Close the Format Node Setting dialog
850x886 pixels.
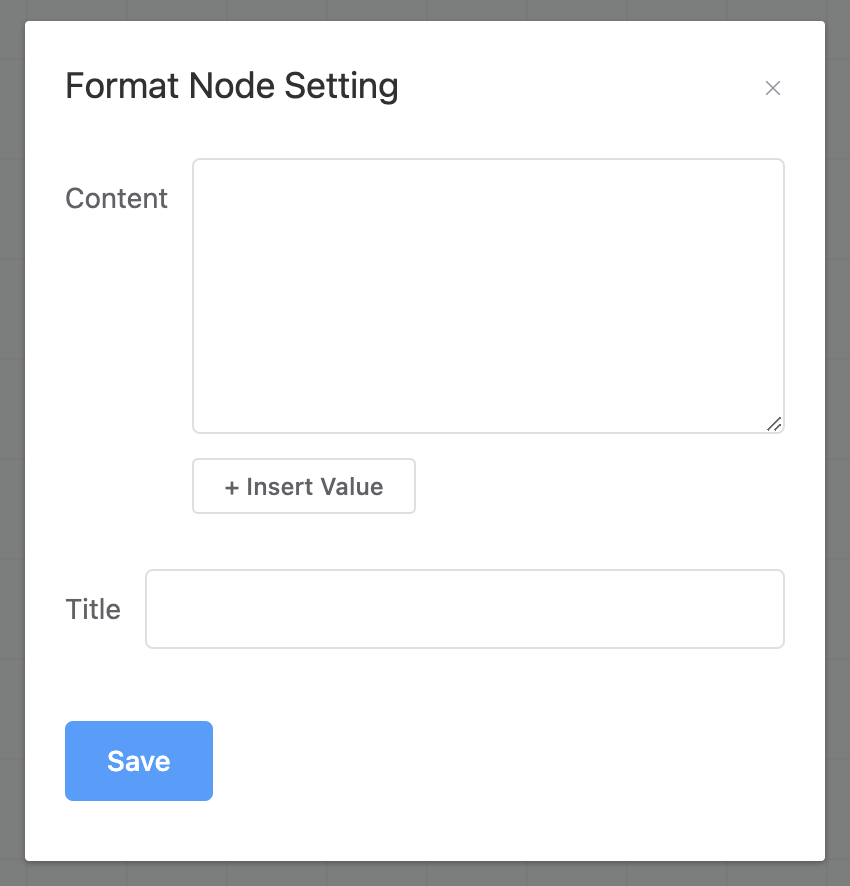coord(773,88)
